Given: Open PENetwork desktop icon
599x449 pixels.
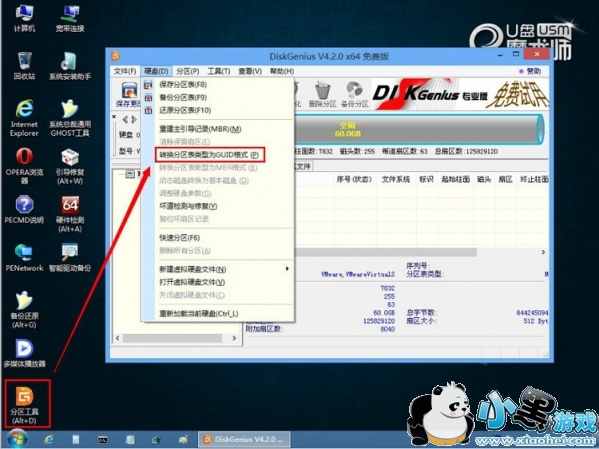Looking at the screenshot, I should coord(24,258).
